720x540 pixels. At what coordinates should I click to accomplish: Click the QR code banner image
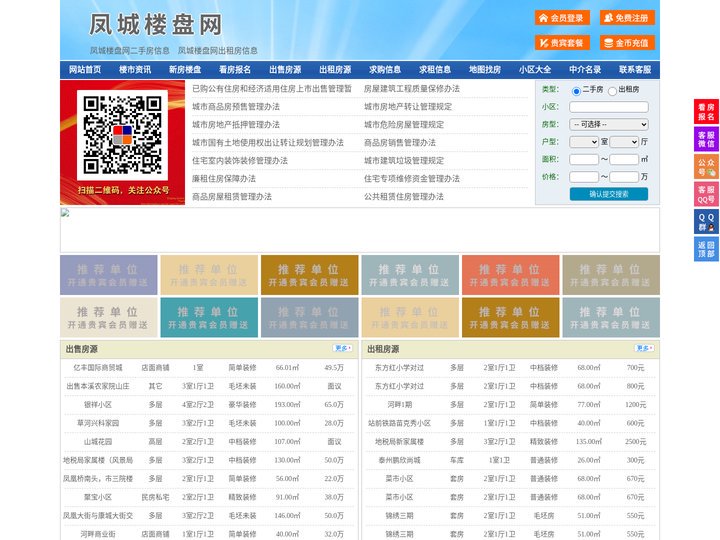click(123, 142)
